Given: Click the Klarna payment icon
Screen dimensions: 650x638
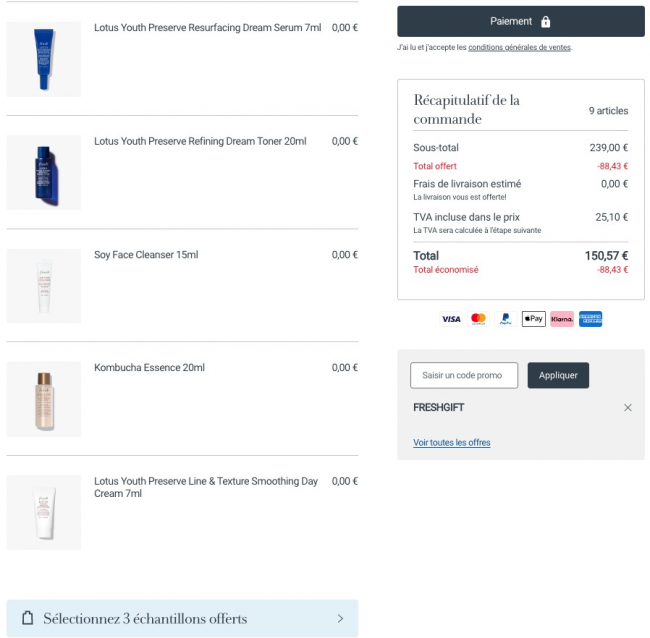Looking at the screenshot, I should pos(562,319).
